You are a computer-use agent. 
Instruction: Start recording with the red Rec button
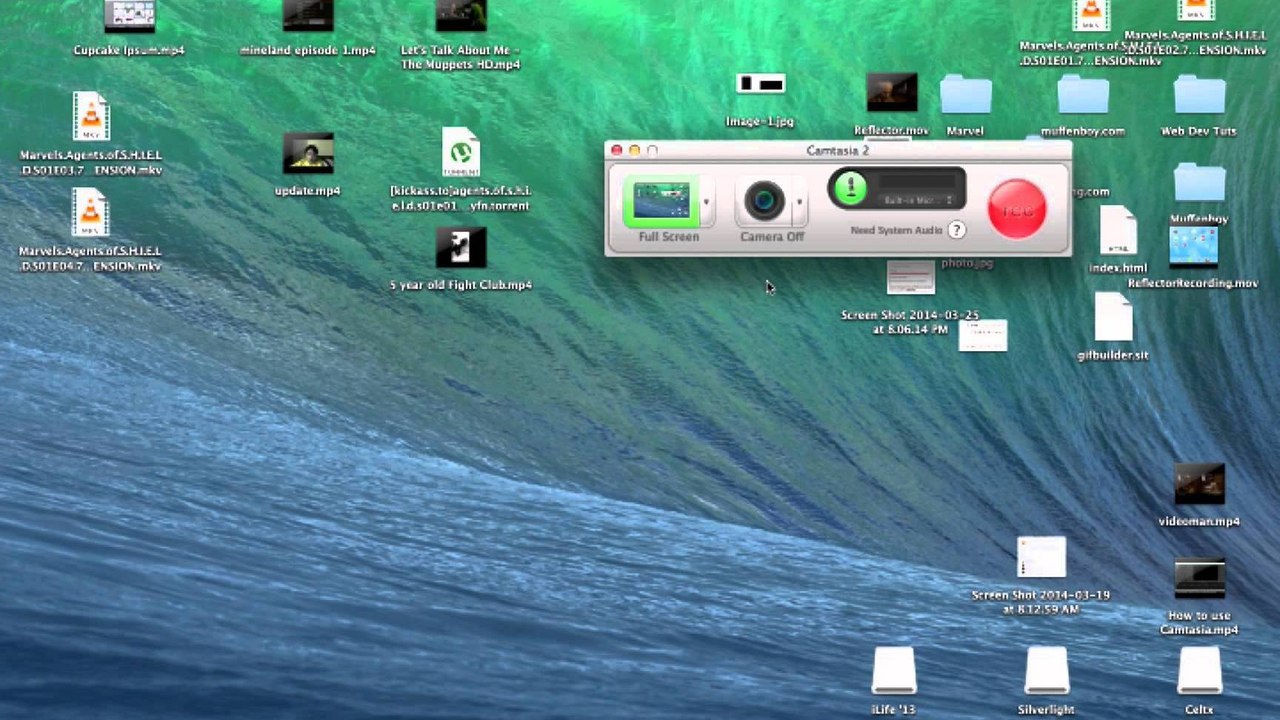coord(1016,209)
